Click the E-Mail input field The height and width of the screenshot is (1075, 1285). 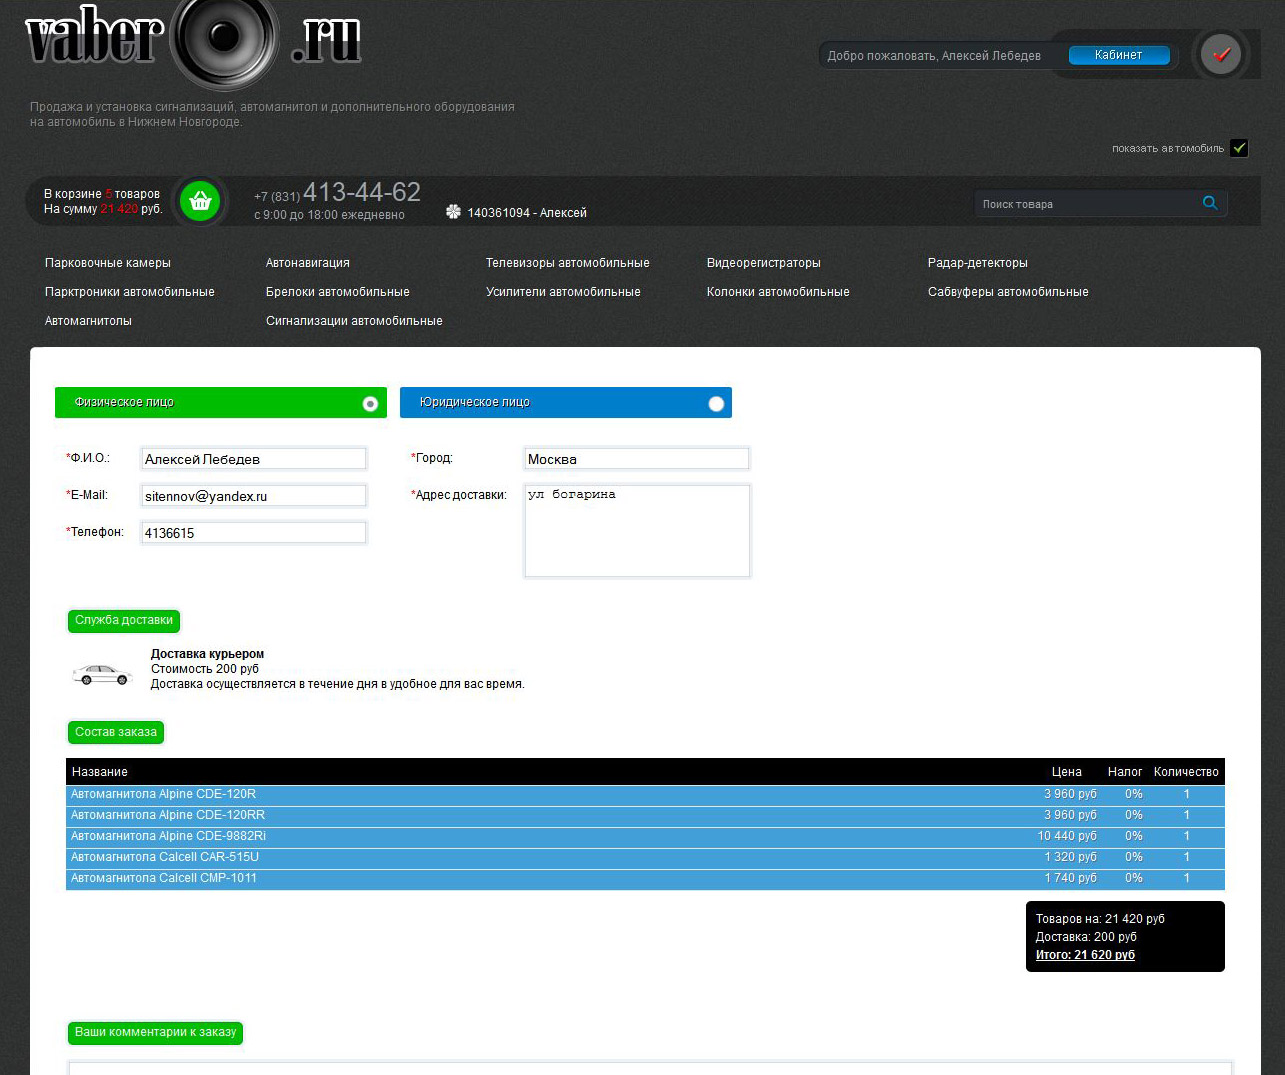(x=254, y=496)
